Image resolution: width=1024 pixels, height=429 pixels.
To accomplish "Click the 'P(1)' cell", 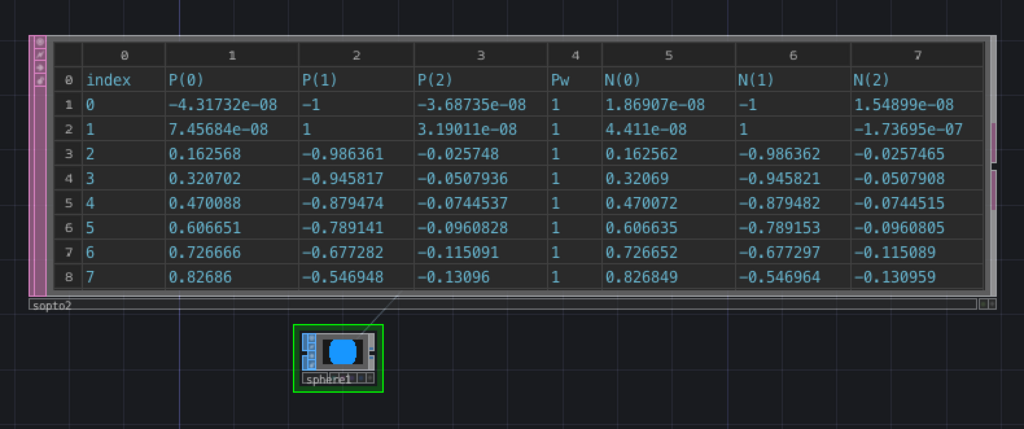I will [357, 80].
